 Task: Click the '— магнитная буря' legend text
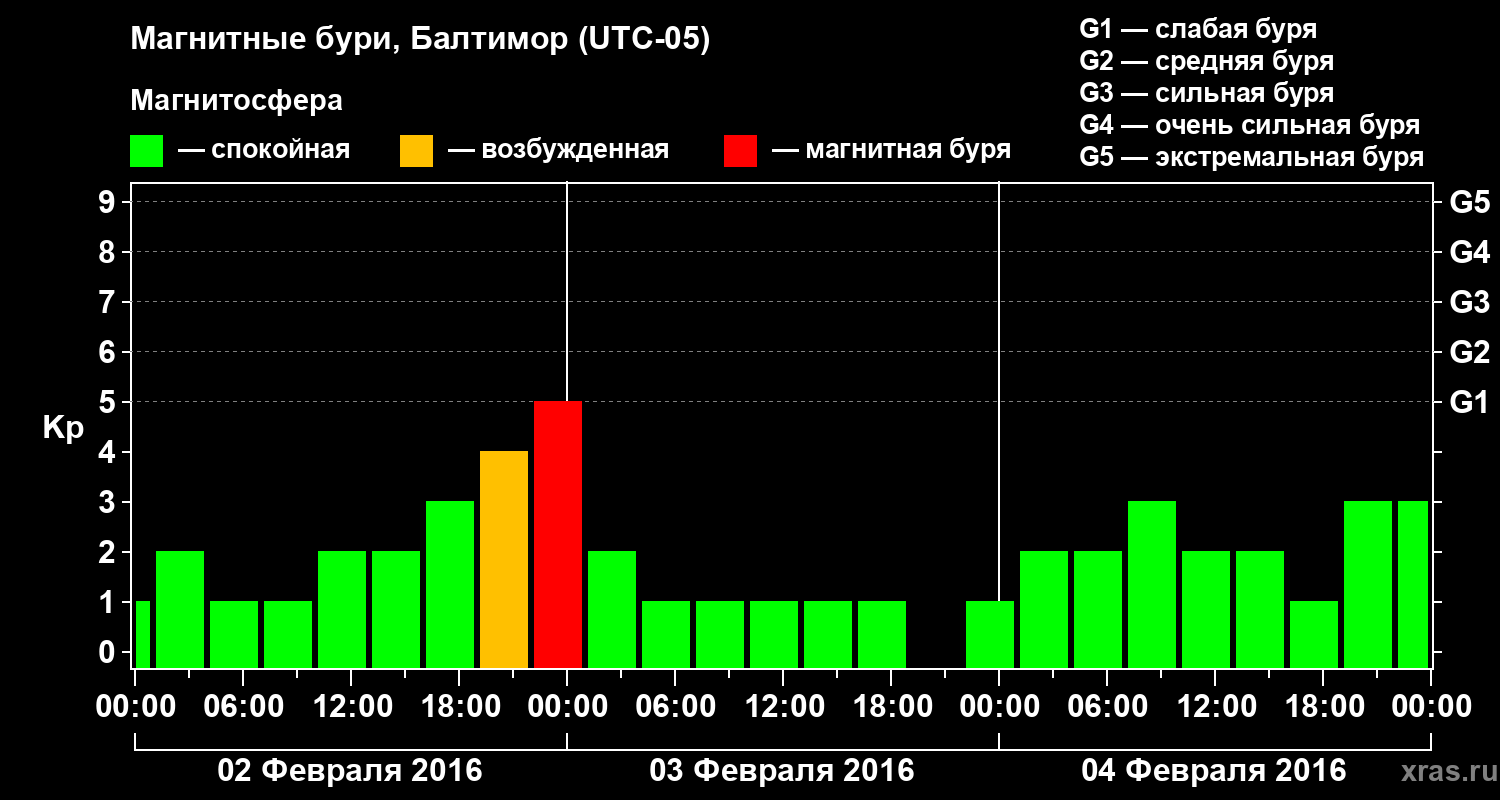click(892, 151)
